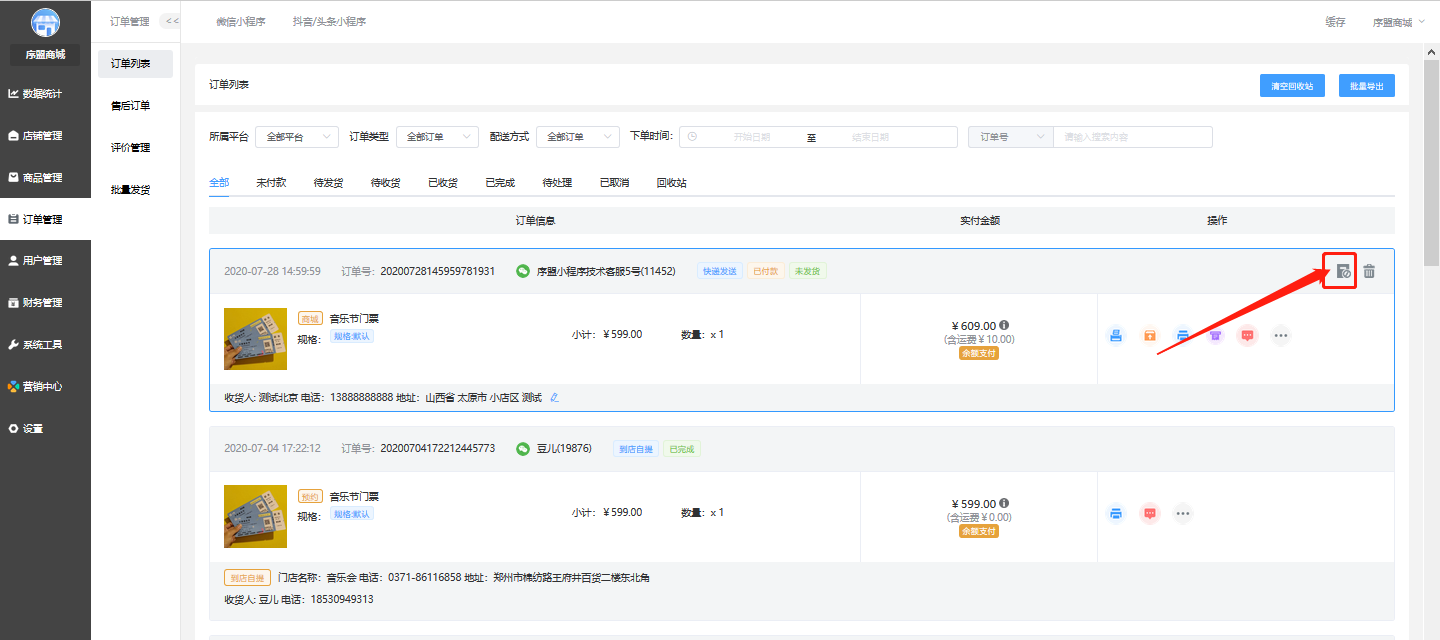Open the 所属平台 dropdown
Viewport: 1440px width, 640px height.
point(297,137)
